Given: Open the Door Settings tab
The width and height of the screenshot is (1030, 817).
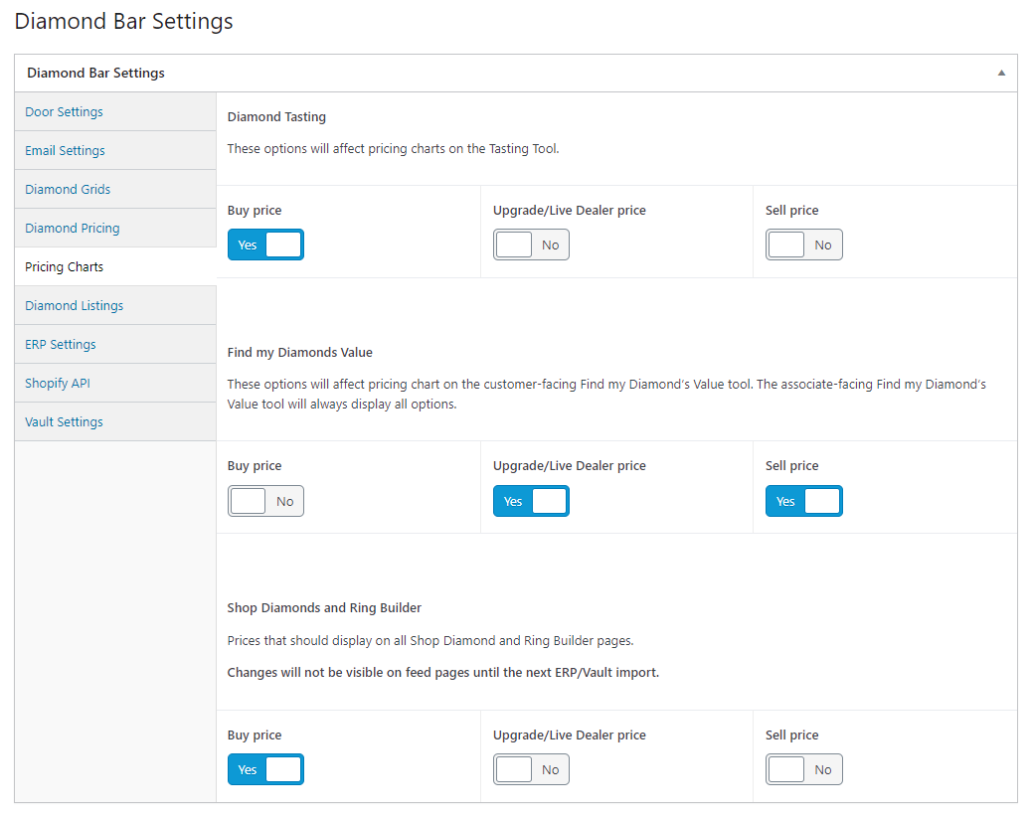Looking at the screenshot, I should pyautogui.click(x=64, y=112).
